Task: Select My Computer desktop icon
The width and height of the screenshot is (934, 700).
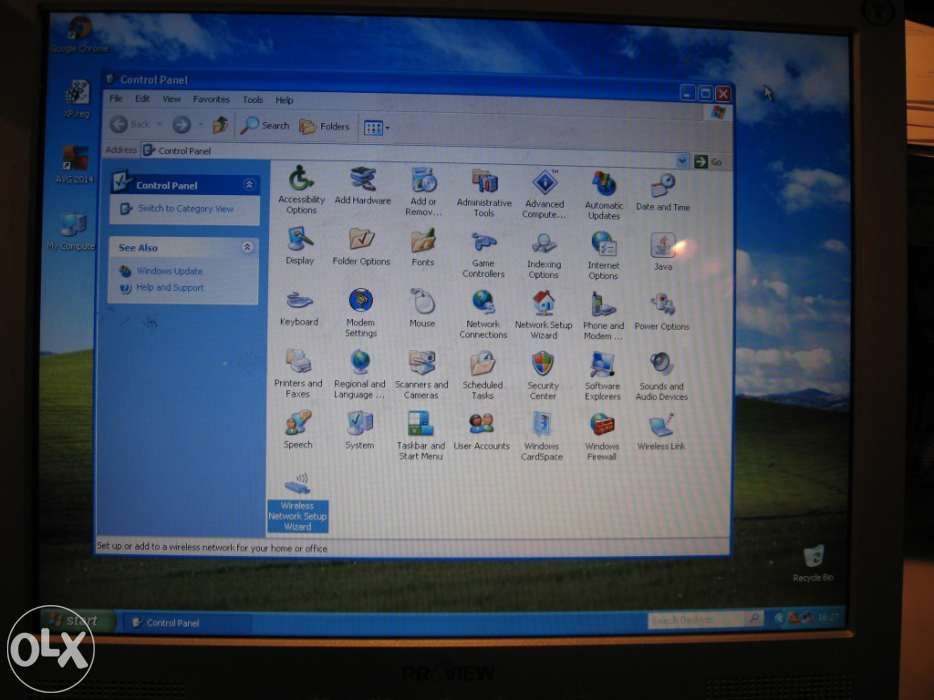Action: (71, 232)
